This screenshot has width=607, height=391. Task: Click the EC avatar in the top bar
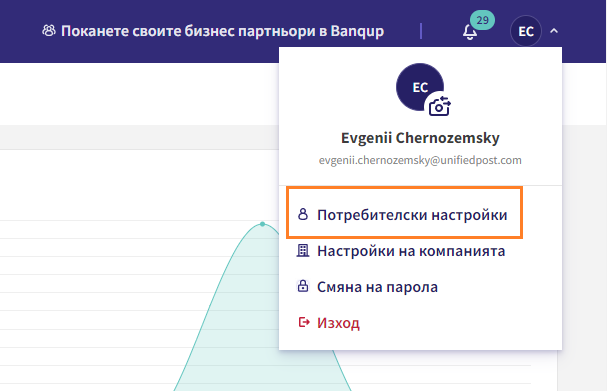pos(526,31)
